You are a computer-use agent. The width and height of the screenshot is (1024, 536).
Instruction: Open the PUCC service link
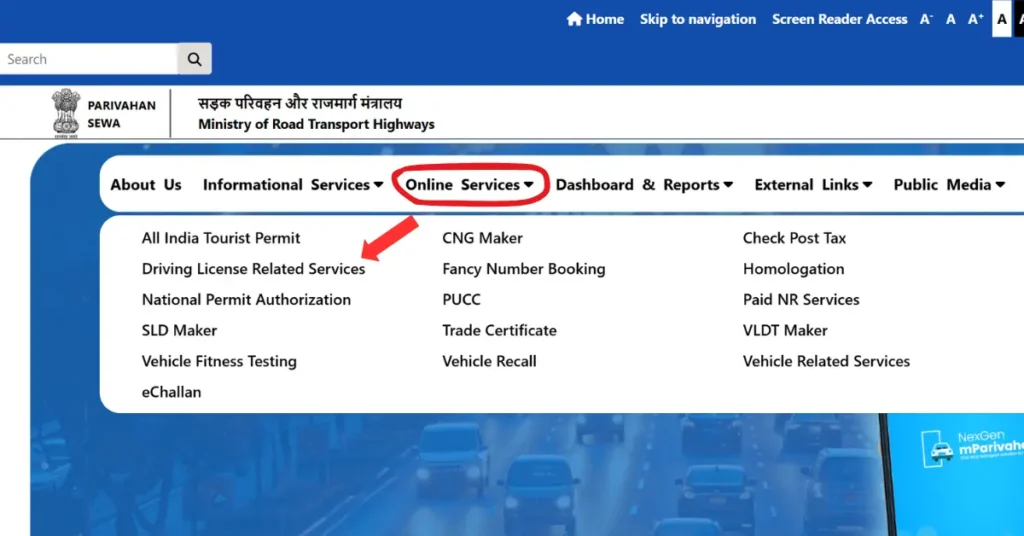(461, 300)
